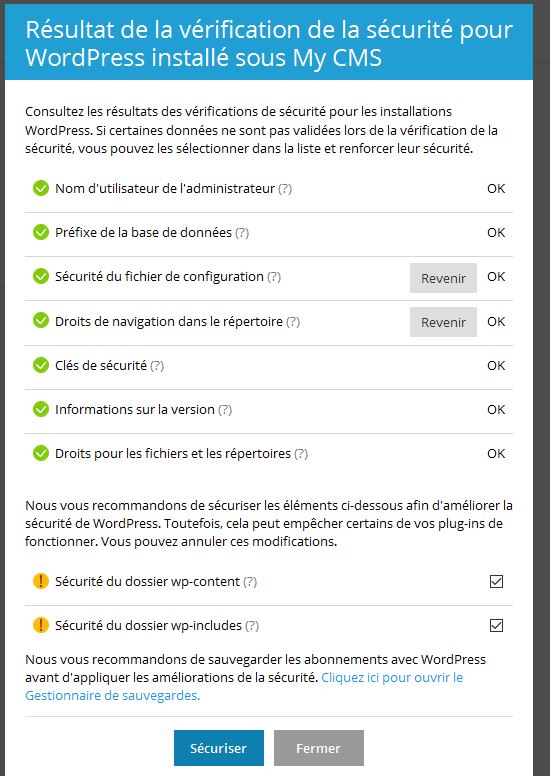Open help (?) for Préfixe de la base de données
The width and height of the screenshot is (550, 776).
pos(242,233)
